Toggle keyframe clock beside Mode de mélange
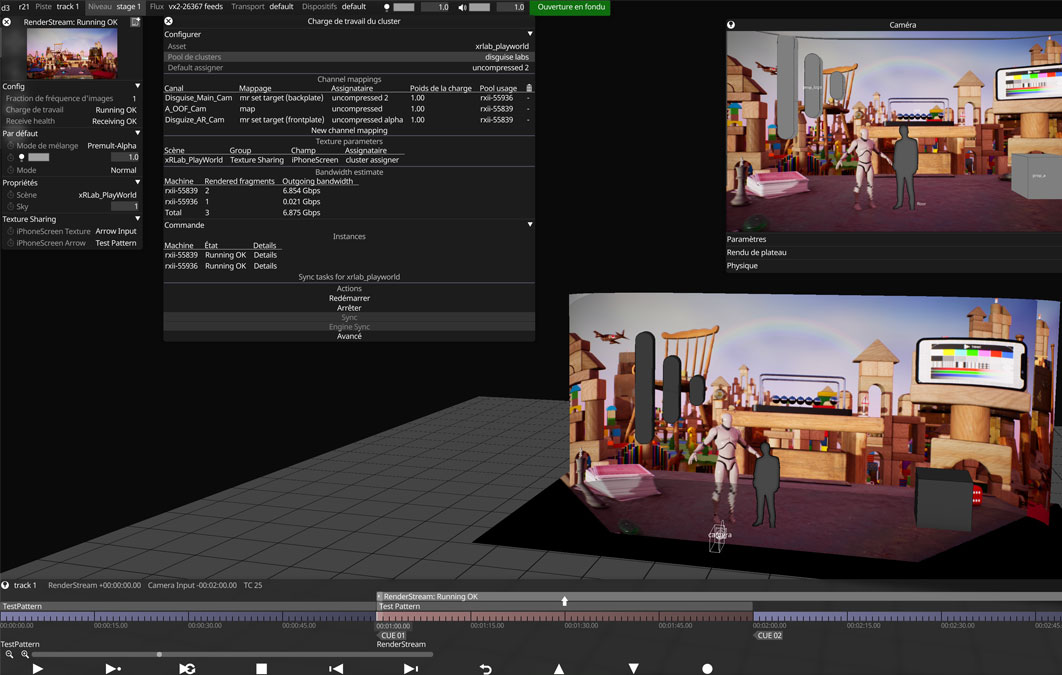Screen dimensions: 1062x675 (11, 146)
